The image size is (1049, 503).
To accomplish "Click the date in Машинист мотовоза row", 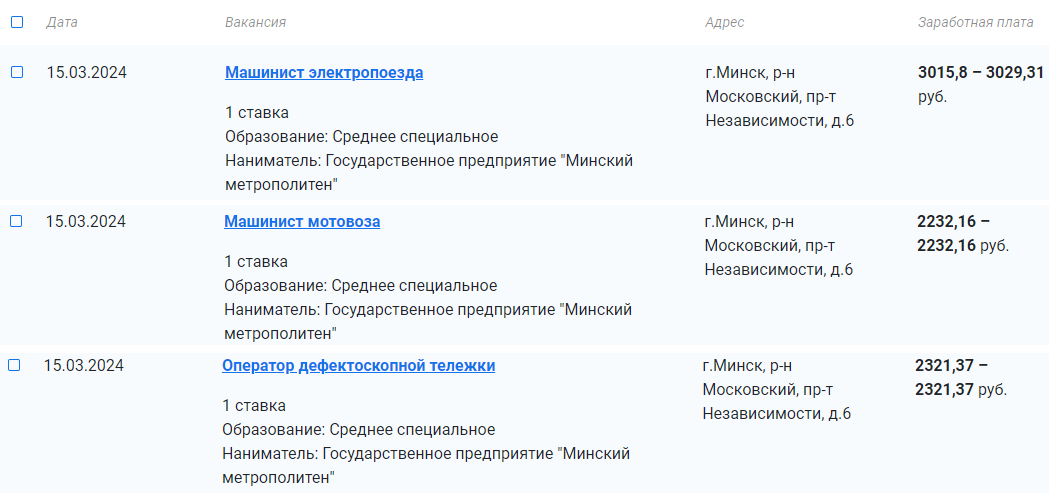I will tap(86, 221).
